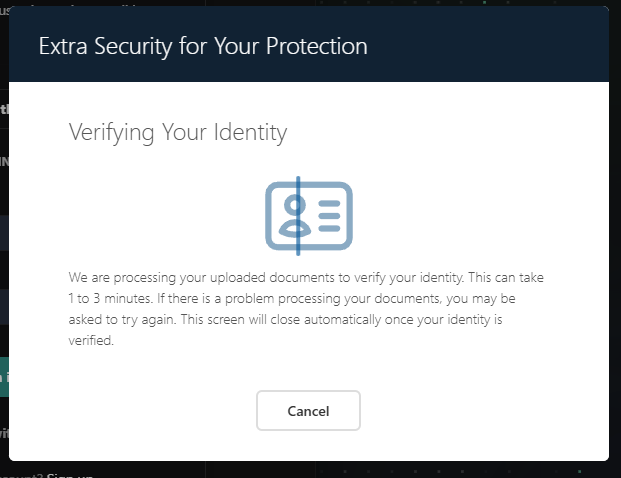Select the "Verifying Your Identity" heading

point(177,132)
